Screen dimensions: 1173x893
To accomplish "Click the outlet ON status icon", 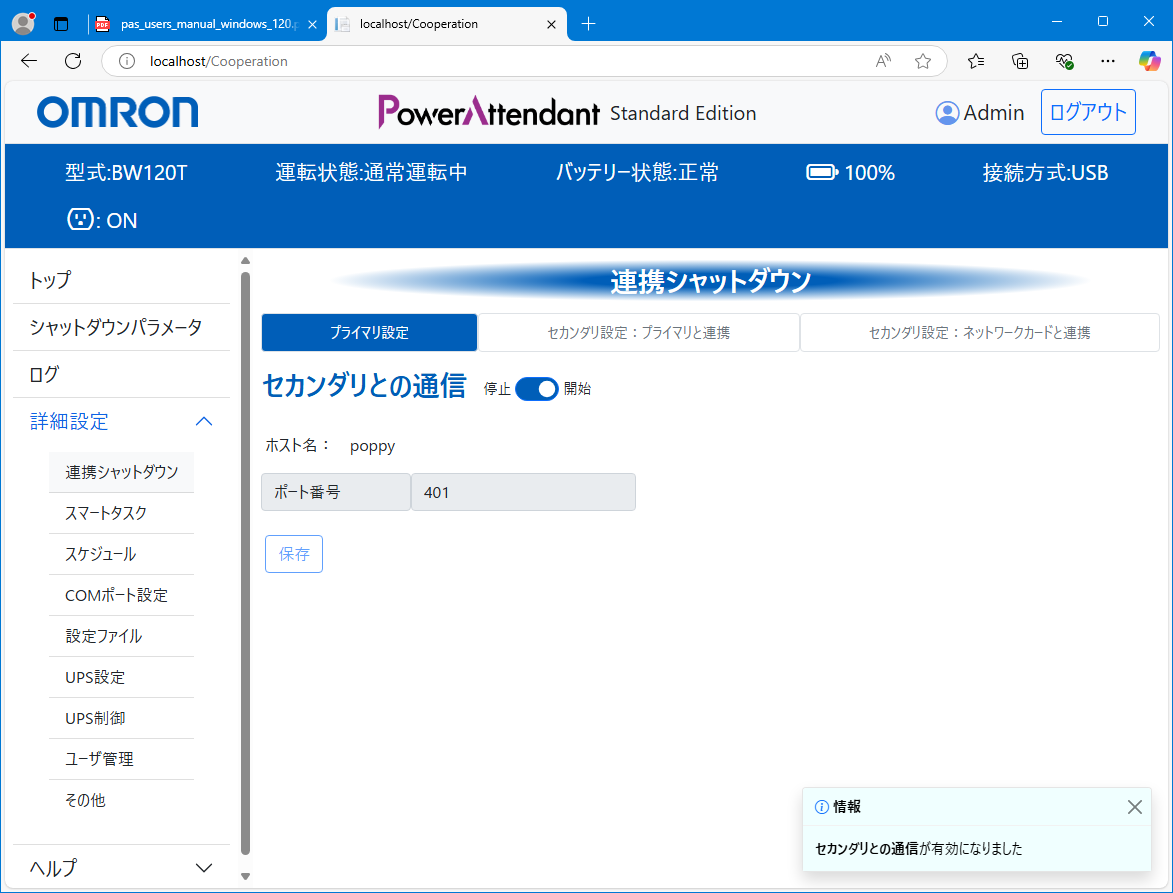I will [x=80, y=219].
